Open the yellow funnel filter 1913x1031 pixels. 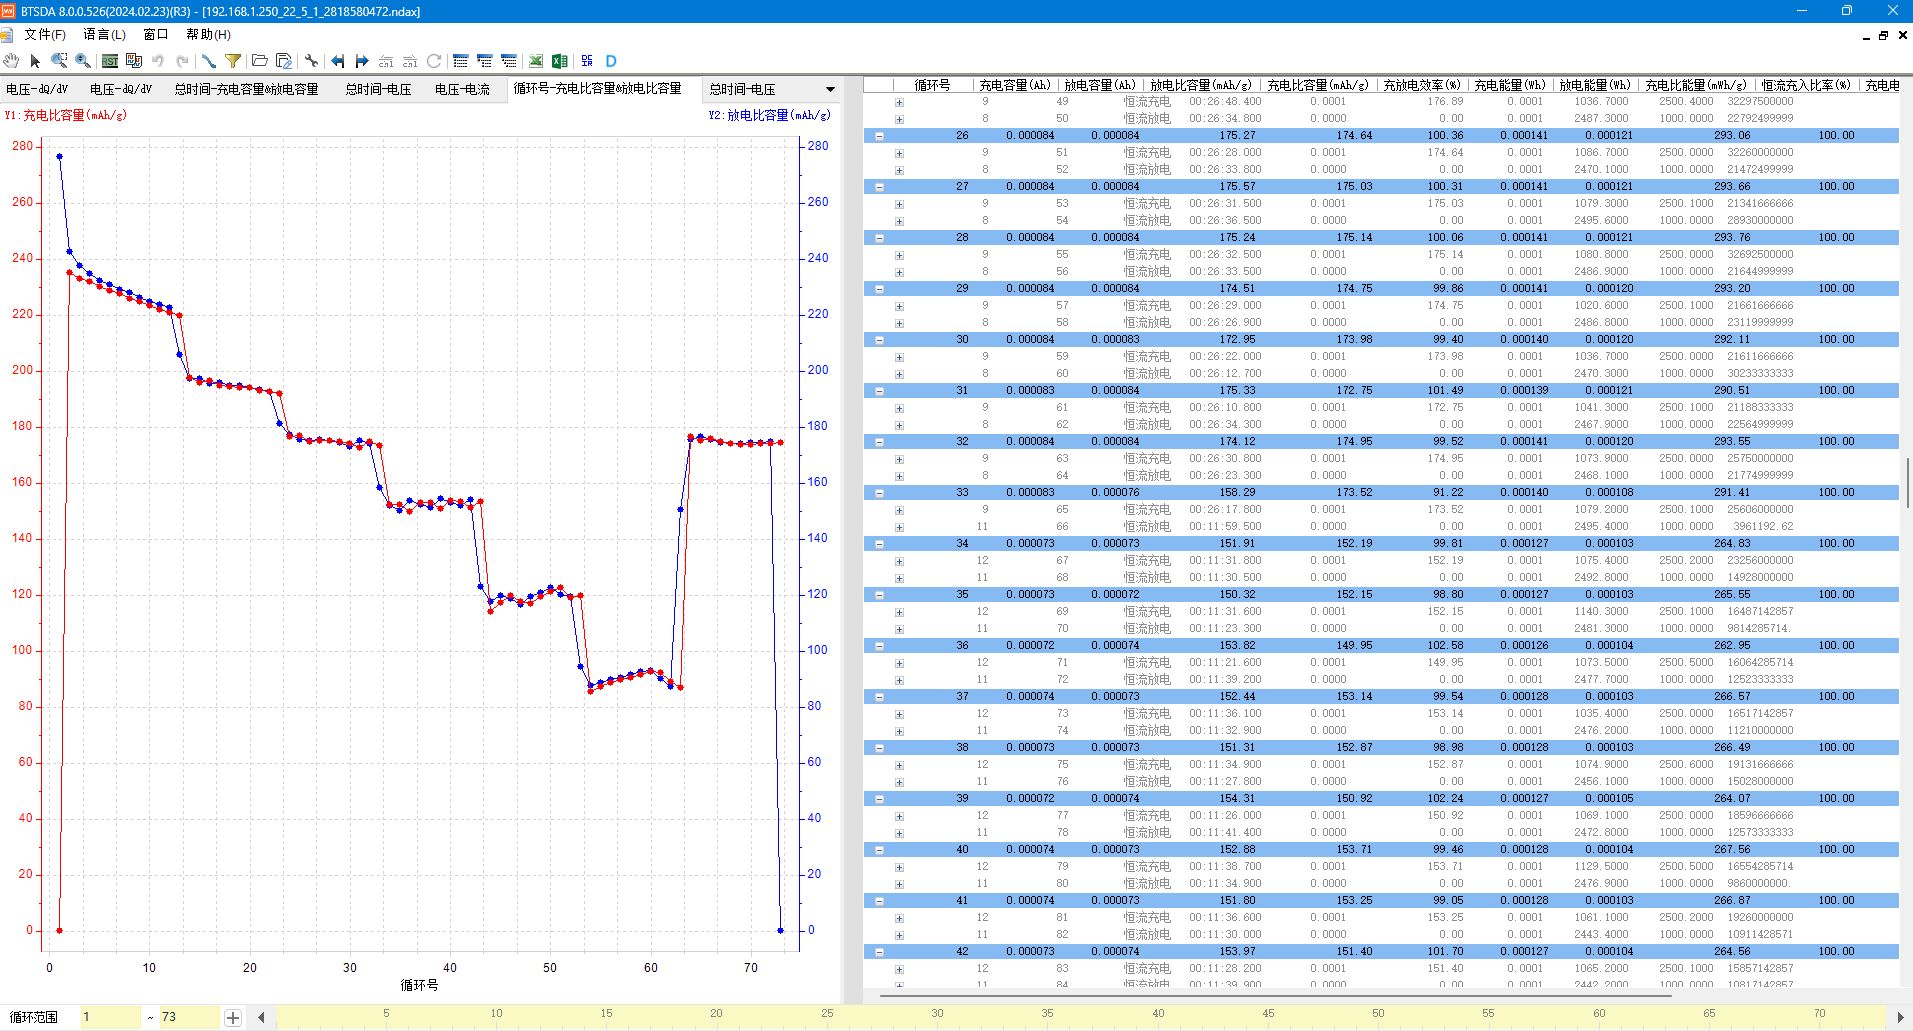[x=233, y=61]
